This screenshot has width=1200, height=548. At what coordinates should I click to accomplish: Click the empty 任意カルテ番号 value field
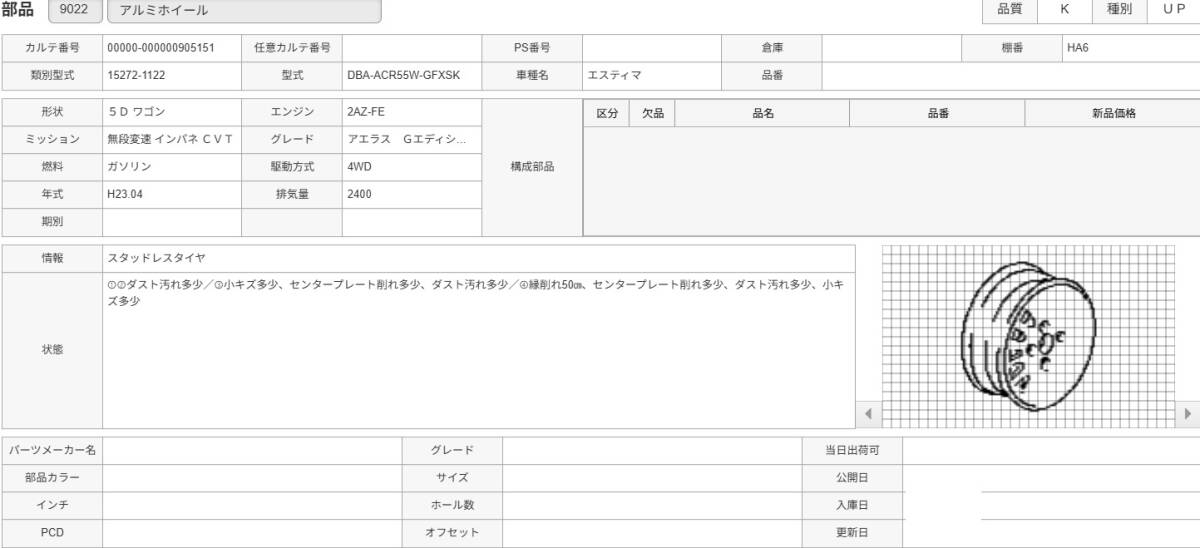pos(412,48)
